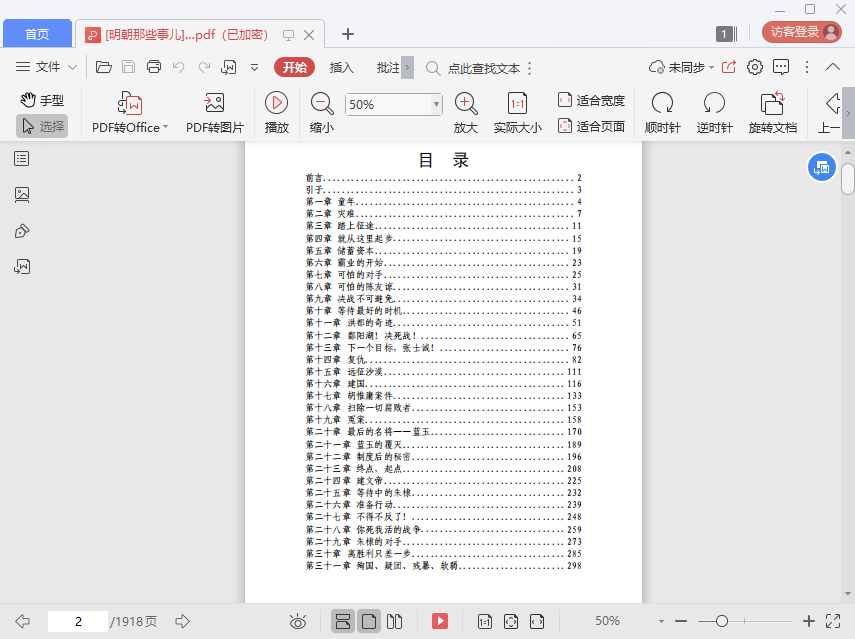
Task: Click the floating blue convert button
Action: pyautogui.click(x=821, y=167)
